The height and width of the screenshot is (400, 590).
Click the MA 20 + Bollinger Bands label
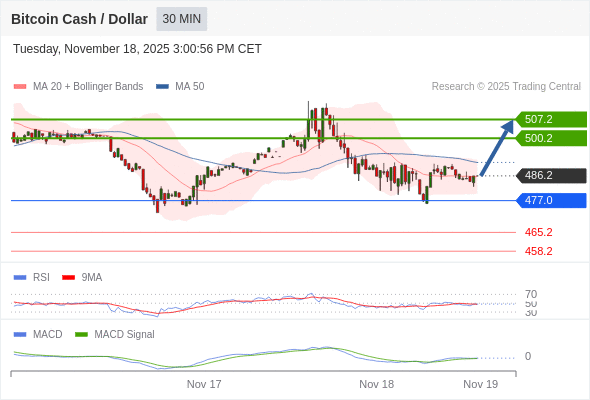pyautogui.click(x=88, y=87)
